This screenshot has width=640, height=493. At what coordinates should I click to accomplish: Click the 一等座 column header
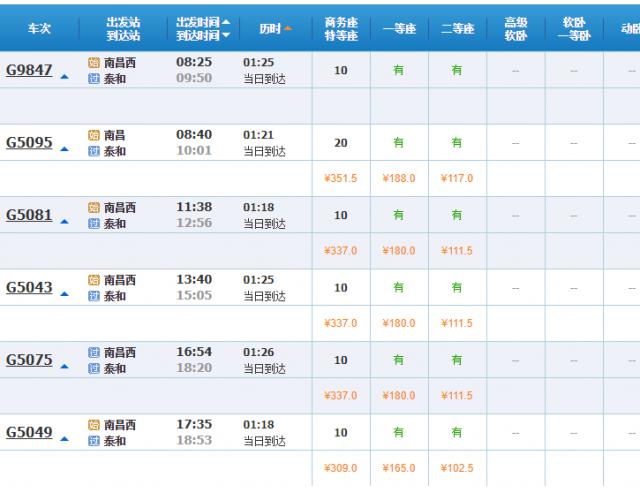[399, 29]
